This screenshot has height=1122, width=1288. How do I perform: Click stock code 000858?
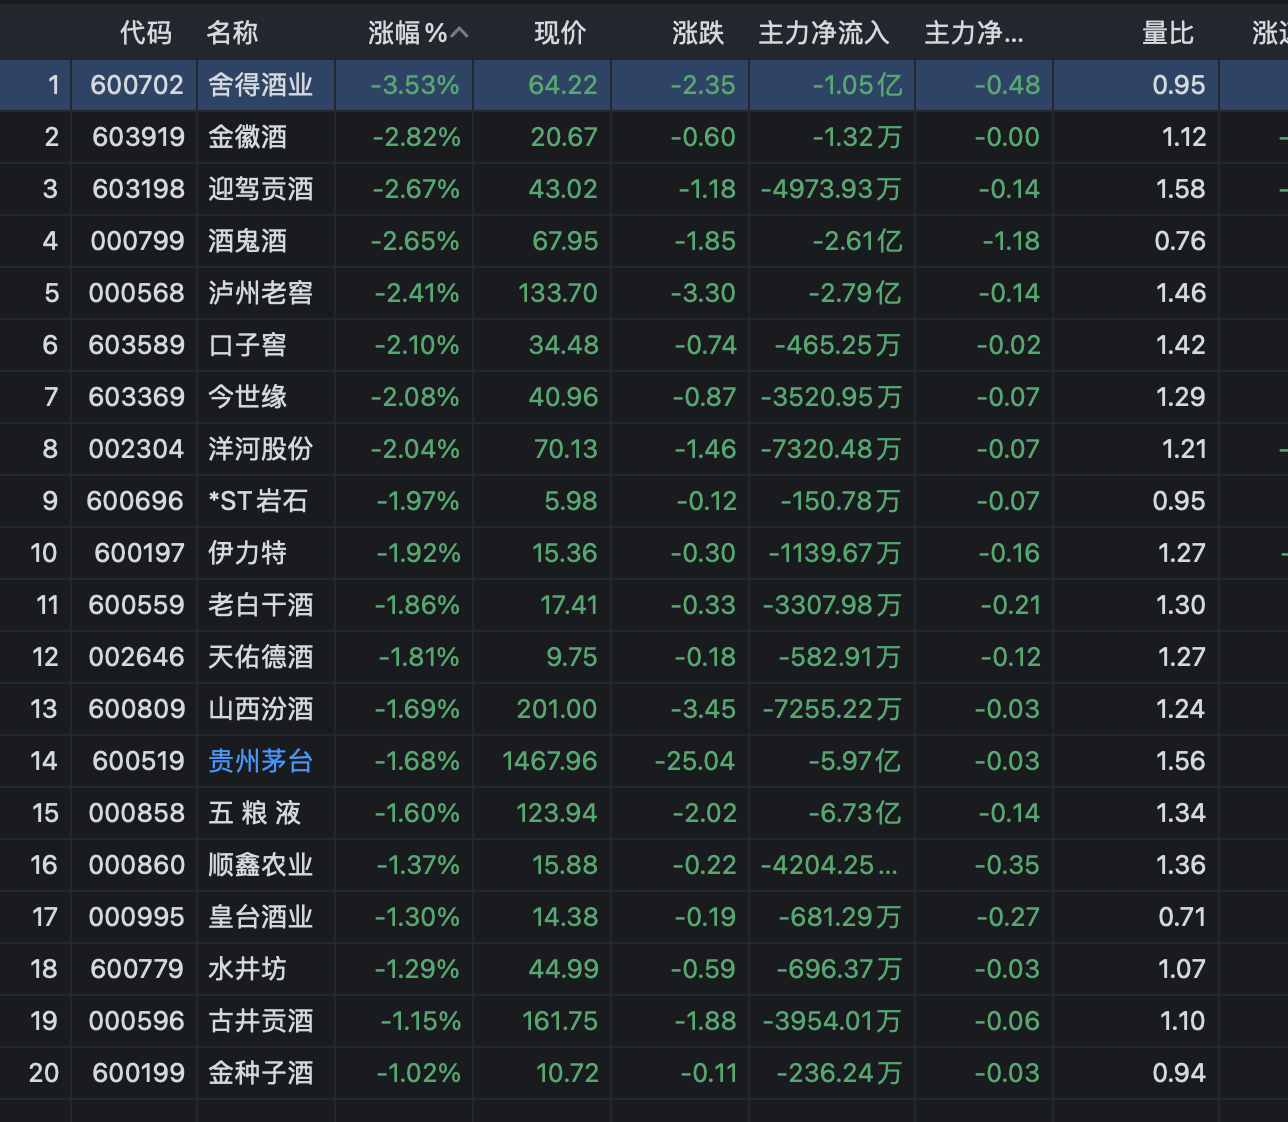(137, 813)
